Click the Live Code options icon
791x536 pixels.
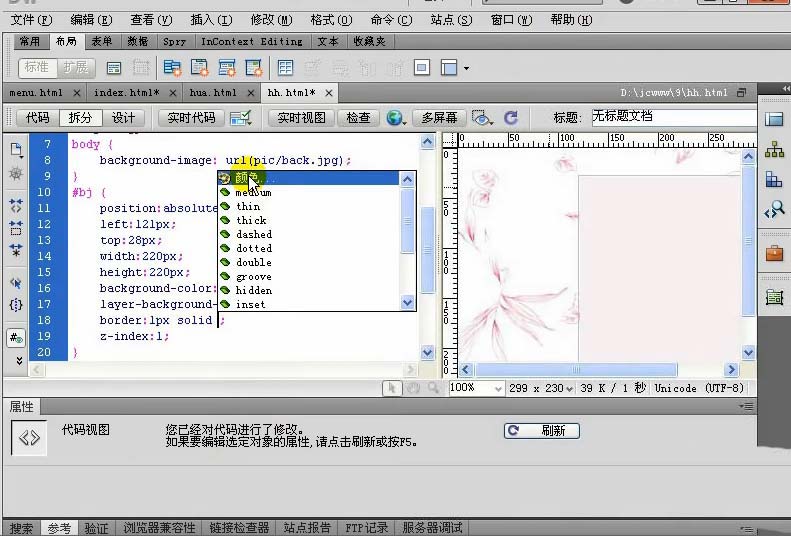pos(241,118)
